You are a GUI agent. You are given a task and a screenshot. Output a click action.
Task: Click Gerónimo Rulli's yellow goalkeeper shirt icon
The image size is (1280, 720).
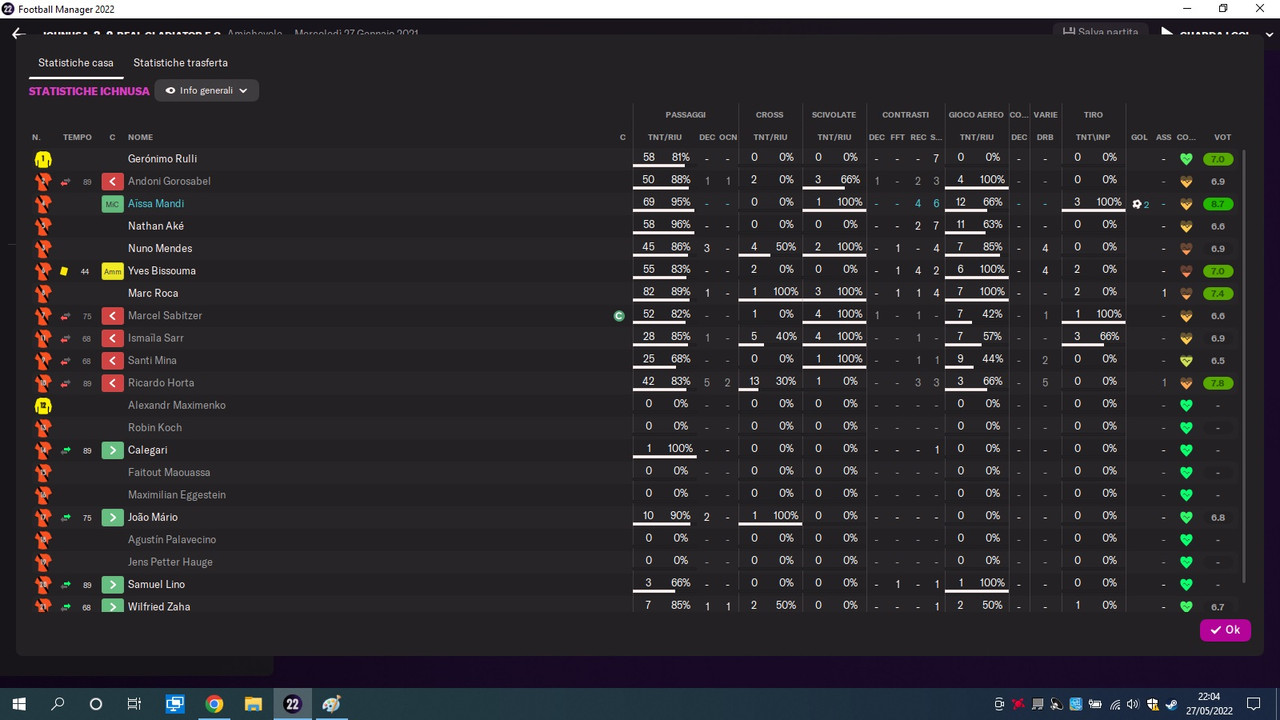pos(43,159)
